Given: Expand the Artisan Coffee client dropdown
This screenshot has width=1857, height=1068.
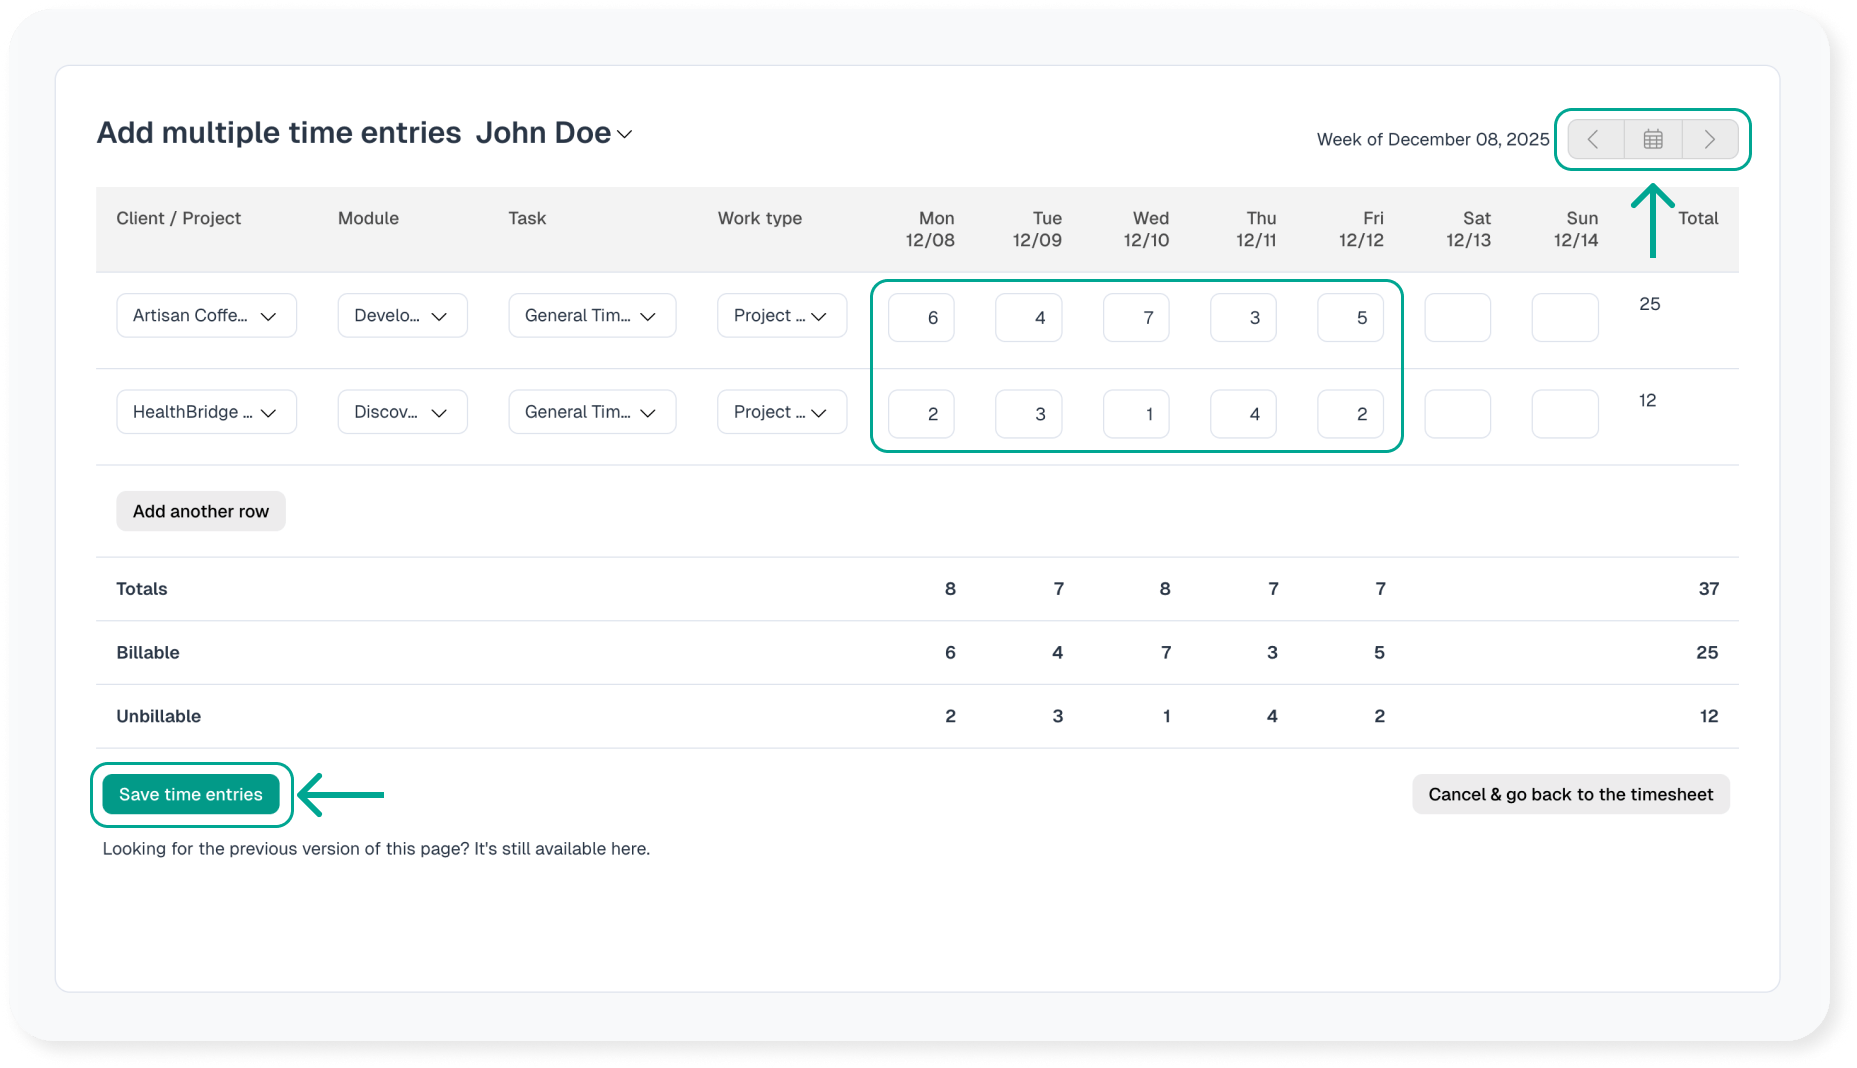Looking at the screenshot, I should point(206,316).
